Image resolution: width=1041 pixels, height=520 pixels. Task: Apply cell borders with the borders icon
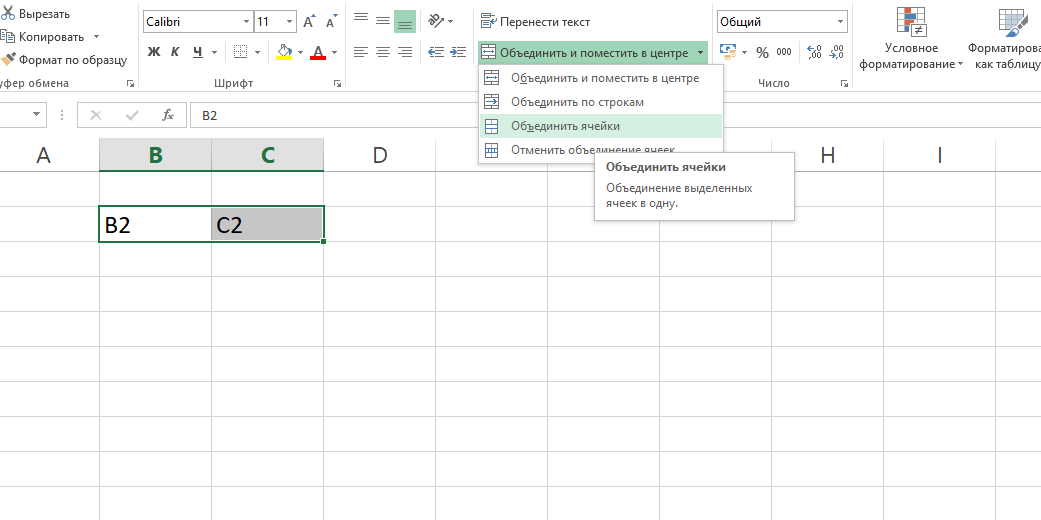240,52
